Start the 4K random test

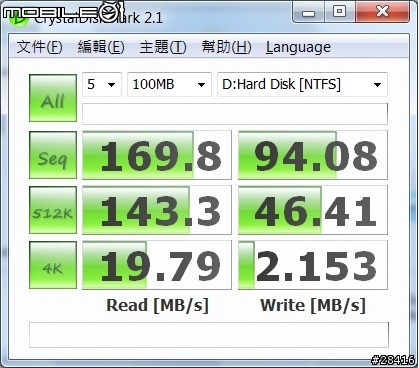click(53, 265)
